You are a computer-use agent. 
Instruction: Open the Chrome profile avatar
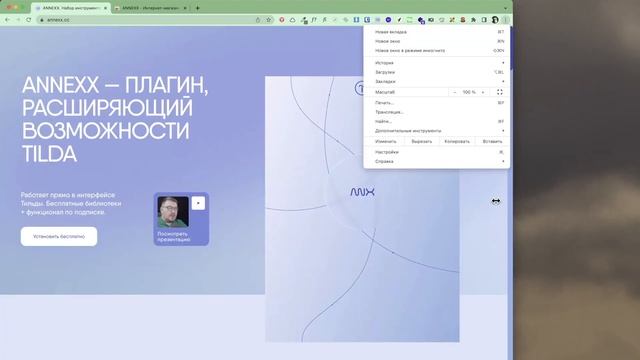tap(495, 20)
